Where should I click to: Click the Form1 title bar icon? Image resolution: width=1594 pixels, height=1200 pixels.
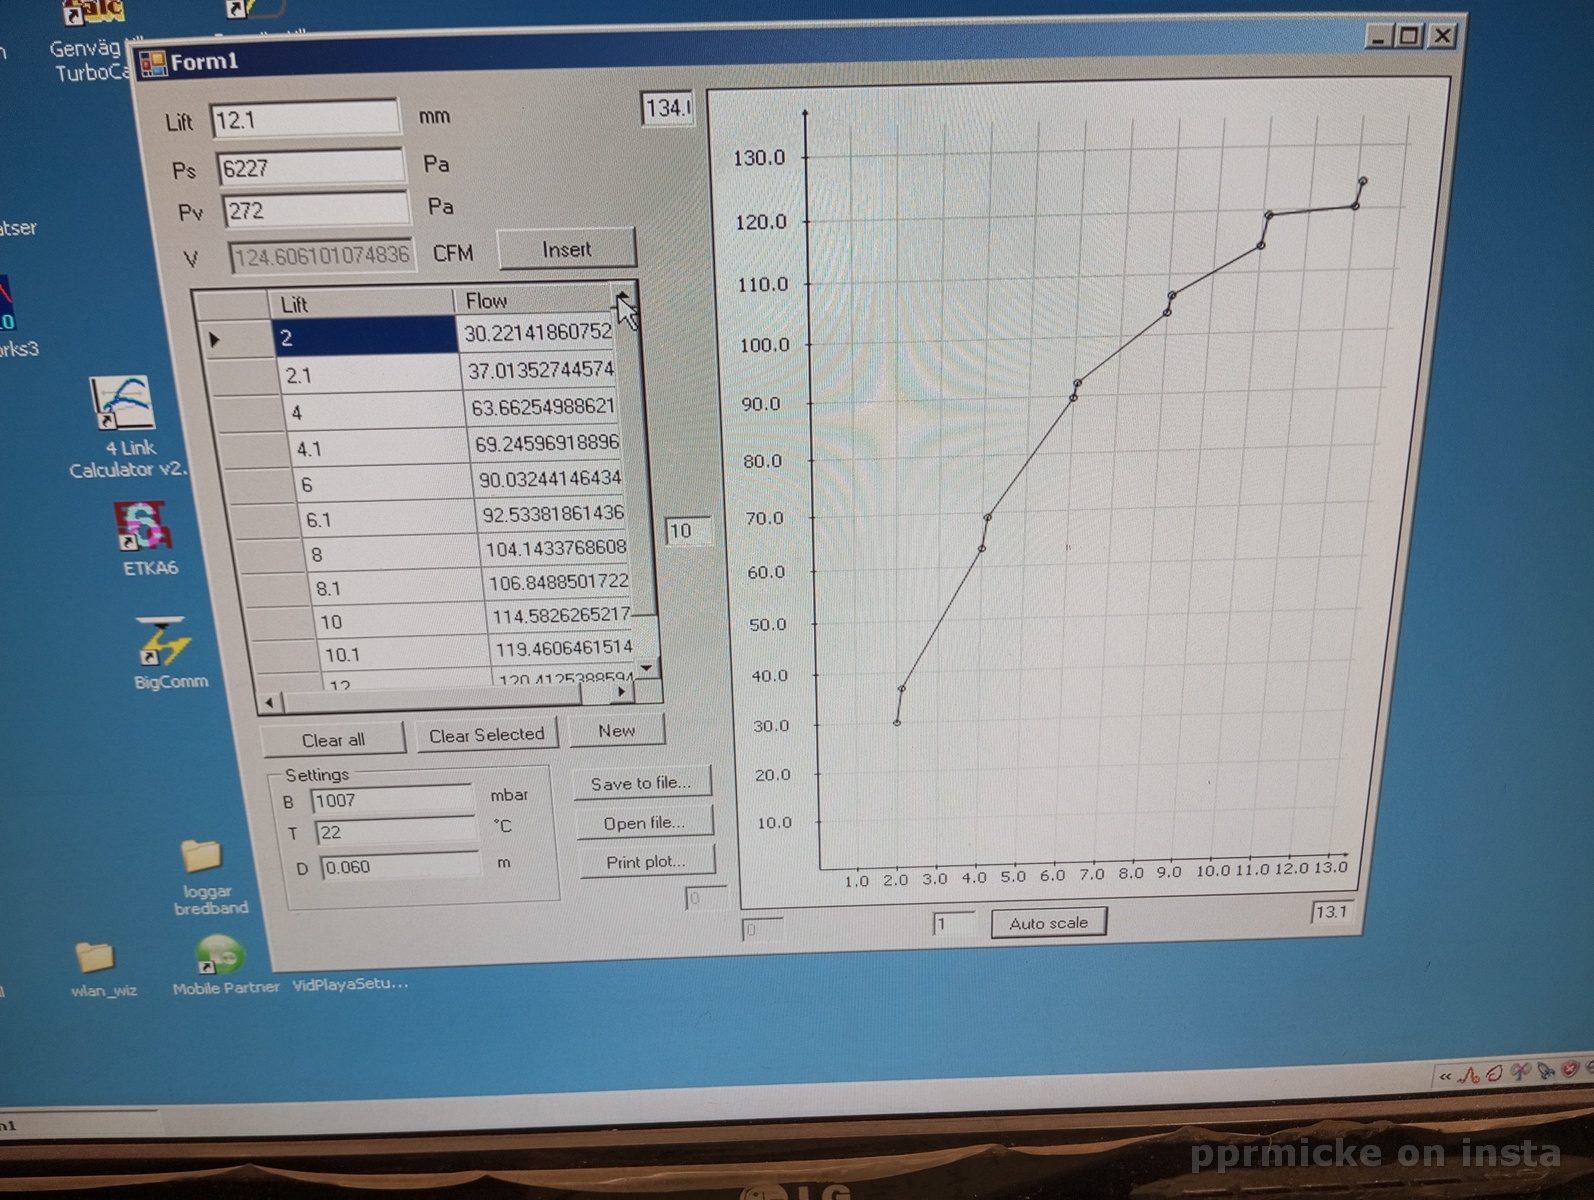tap(153, 64)
